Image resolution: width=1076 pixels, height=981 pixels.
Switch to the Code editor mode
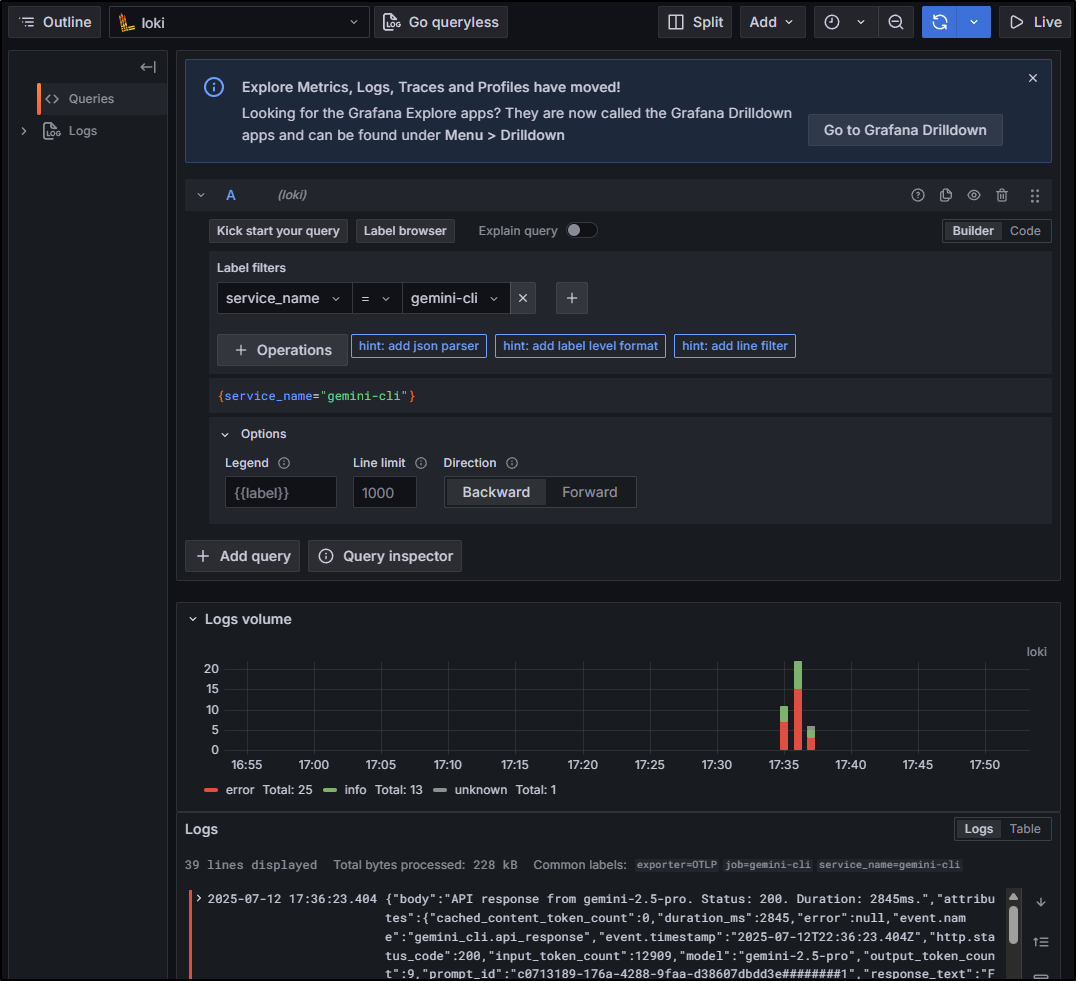[x=1025, y=231]
